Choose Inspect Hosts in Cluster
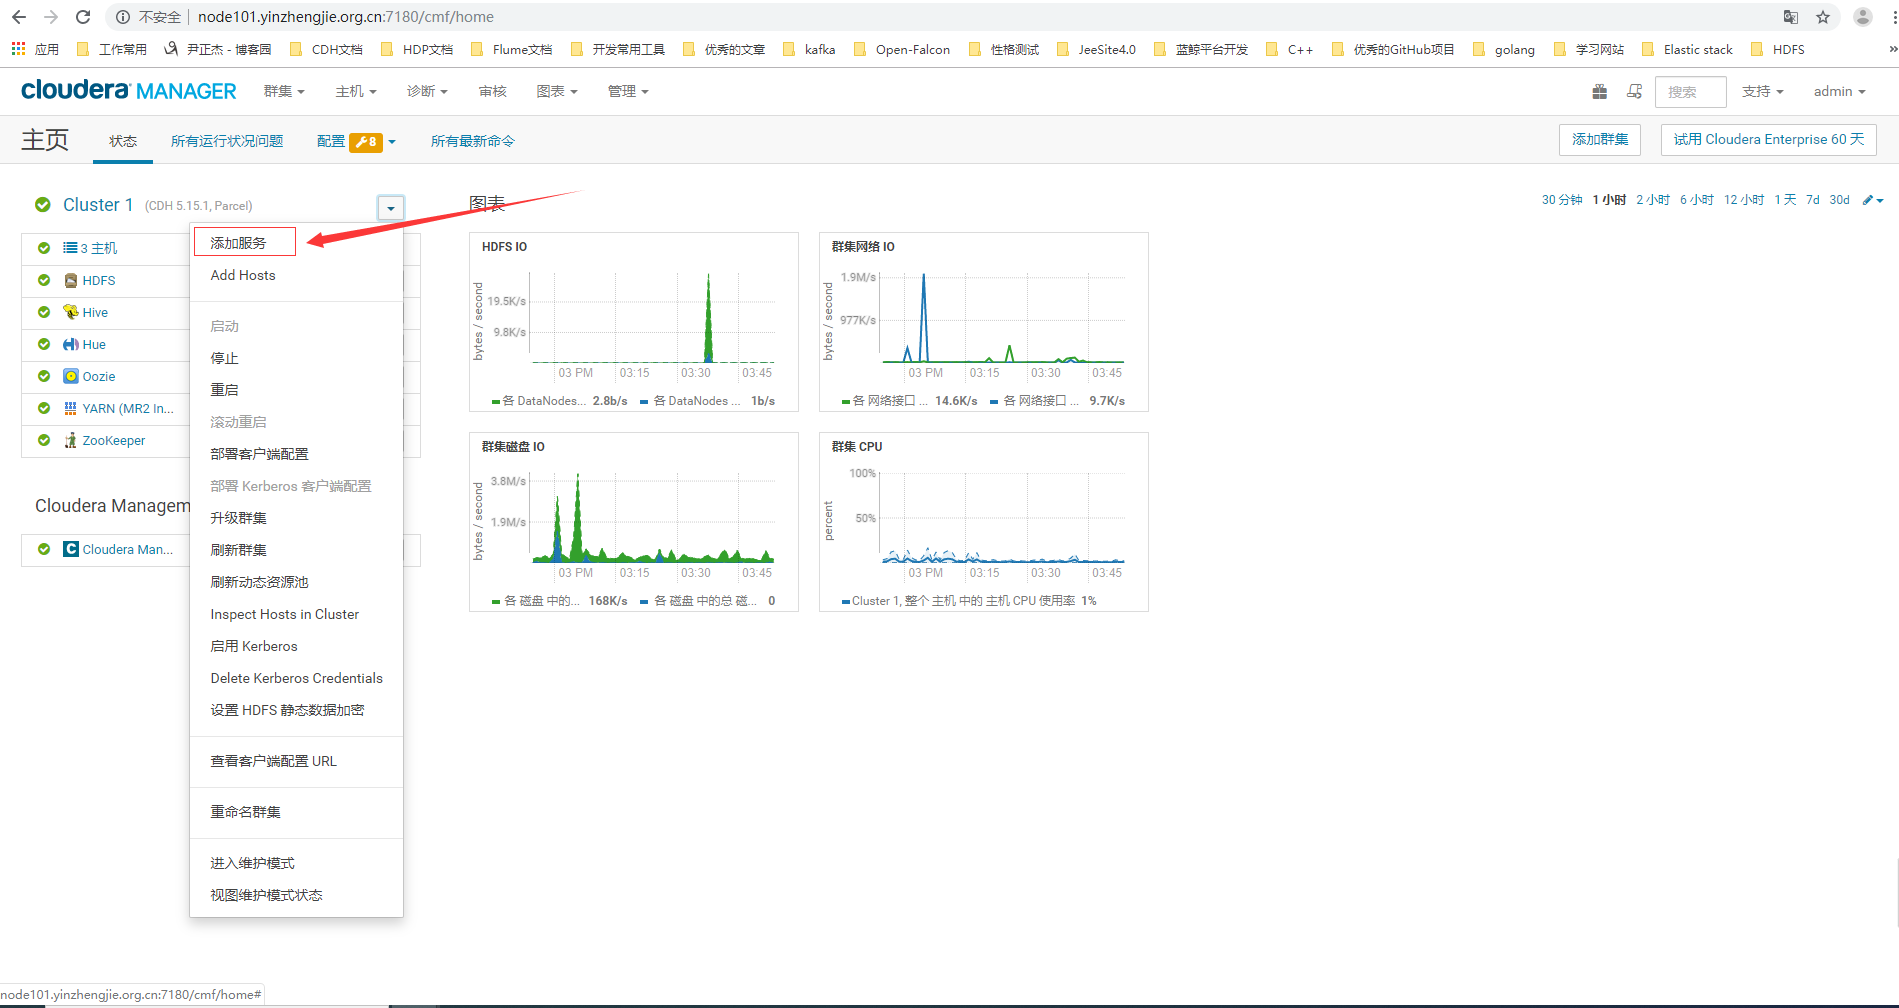 [285, 614]
